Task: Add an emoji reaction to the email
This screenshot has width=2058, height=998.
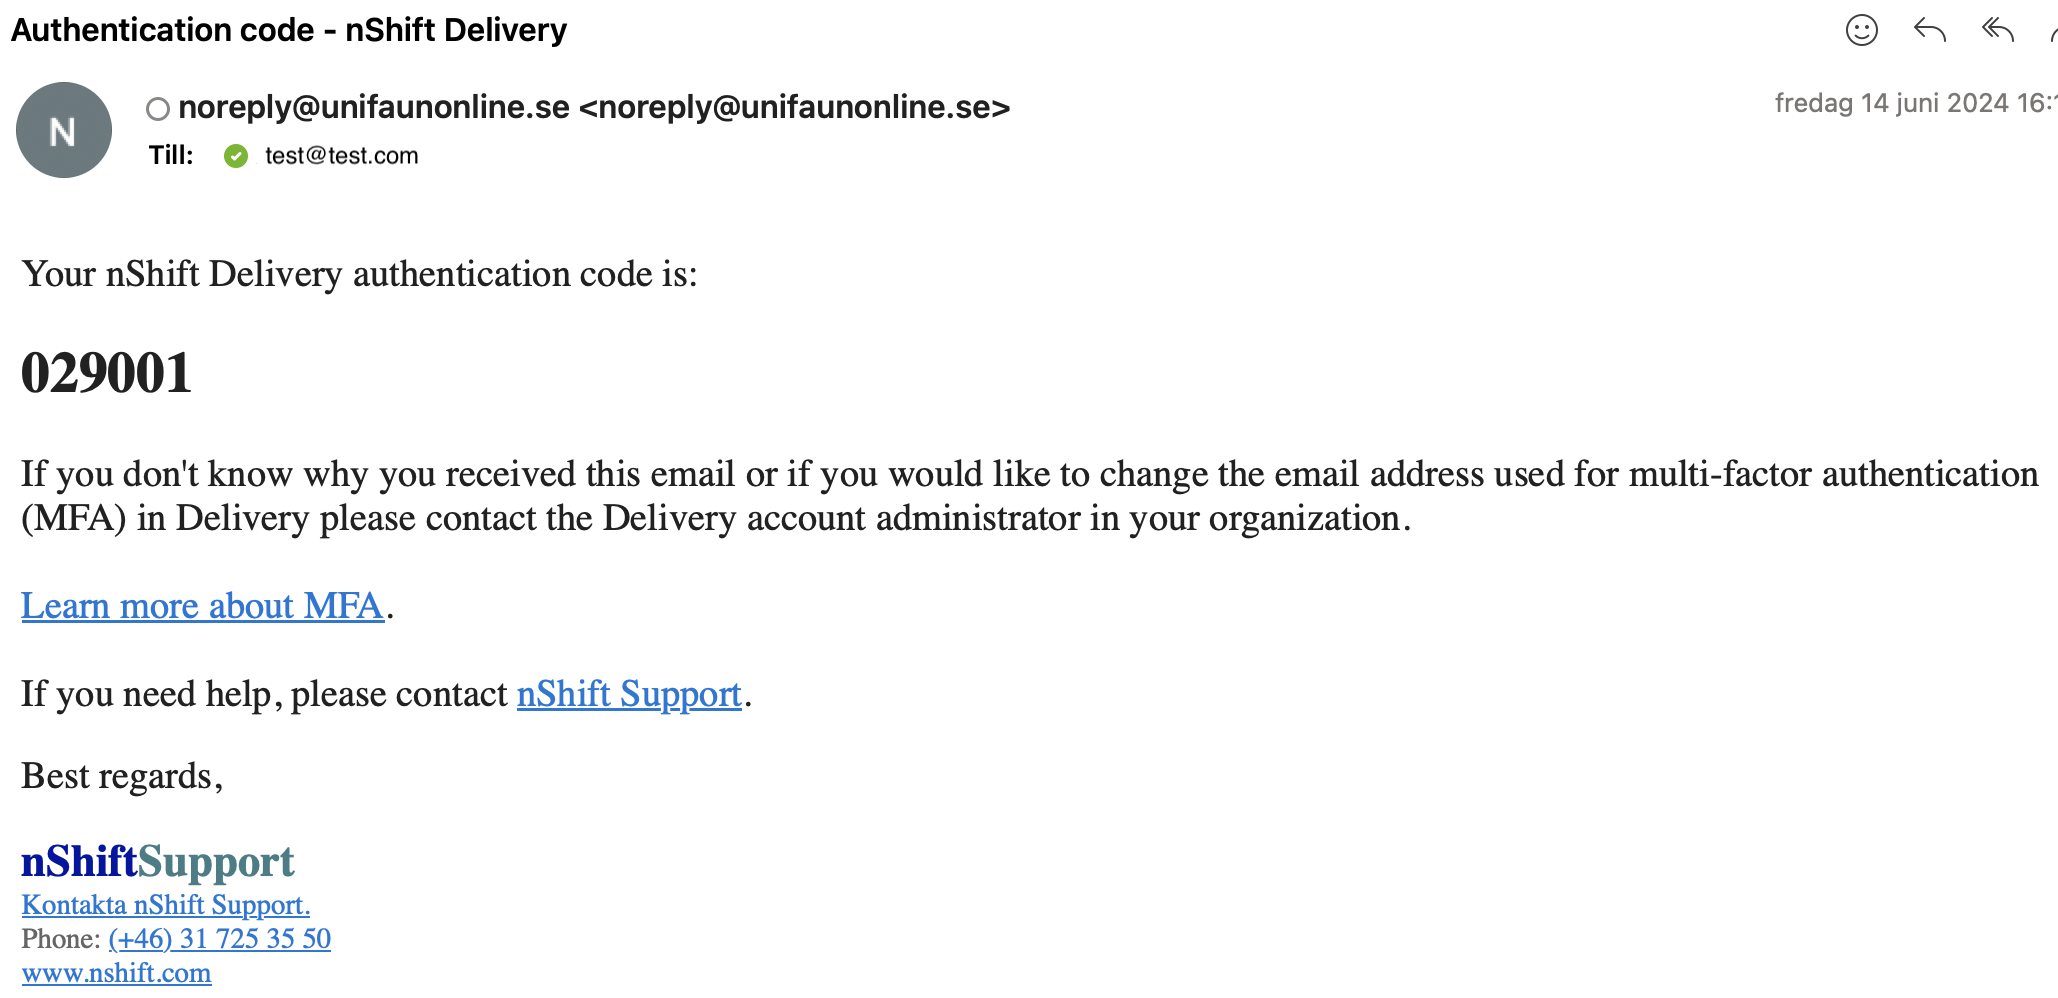Action: coord(1861,30)
